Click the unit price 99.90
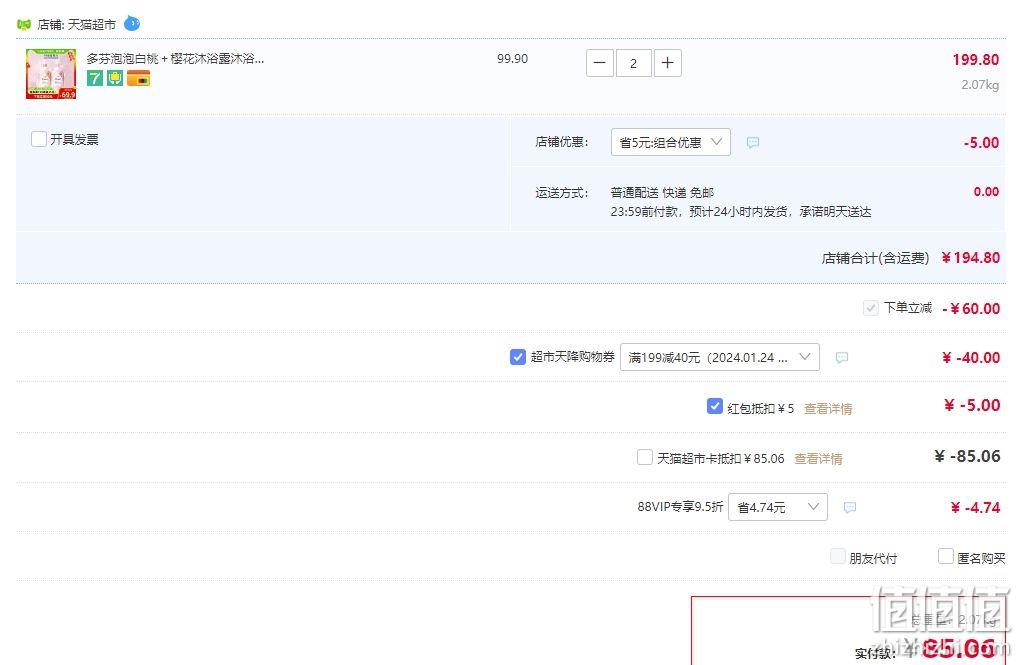 point(513,59)
